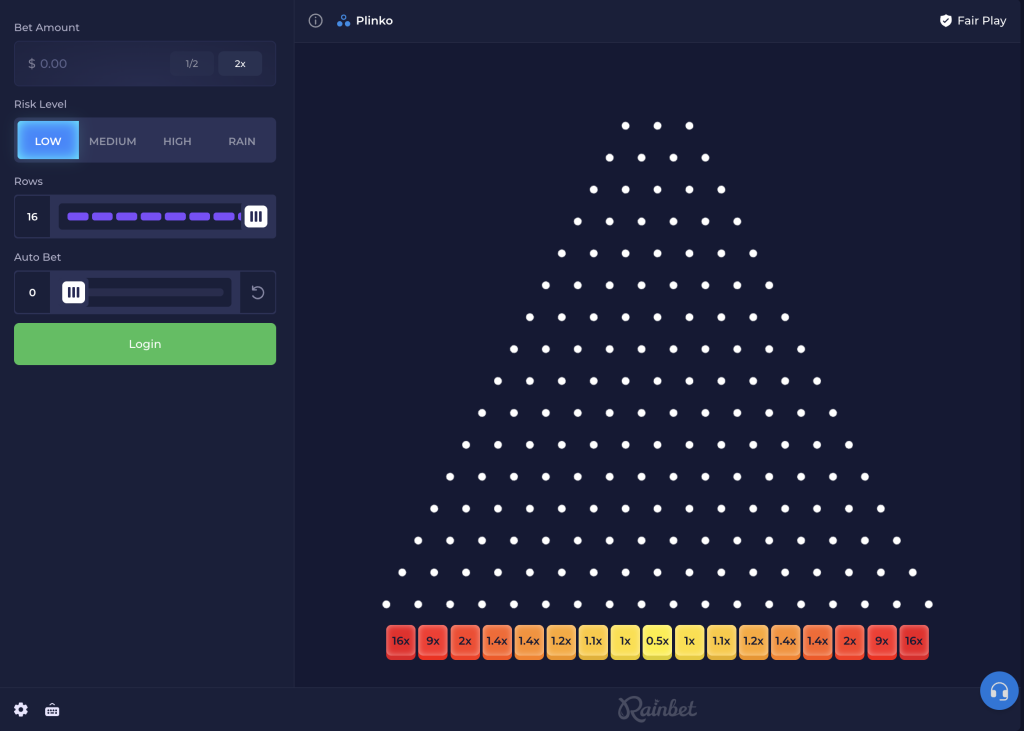This screenshot has width=1024, height=731.
Task: Open live support headset chat
Action: coord(999,690)
